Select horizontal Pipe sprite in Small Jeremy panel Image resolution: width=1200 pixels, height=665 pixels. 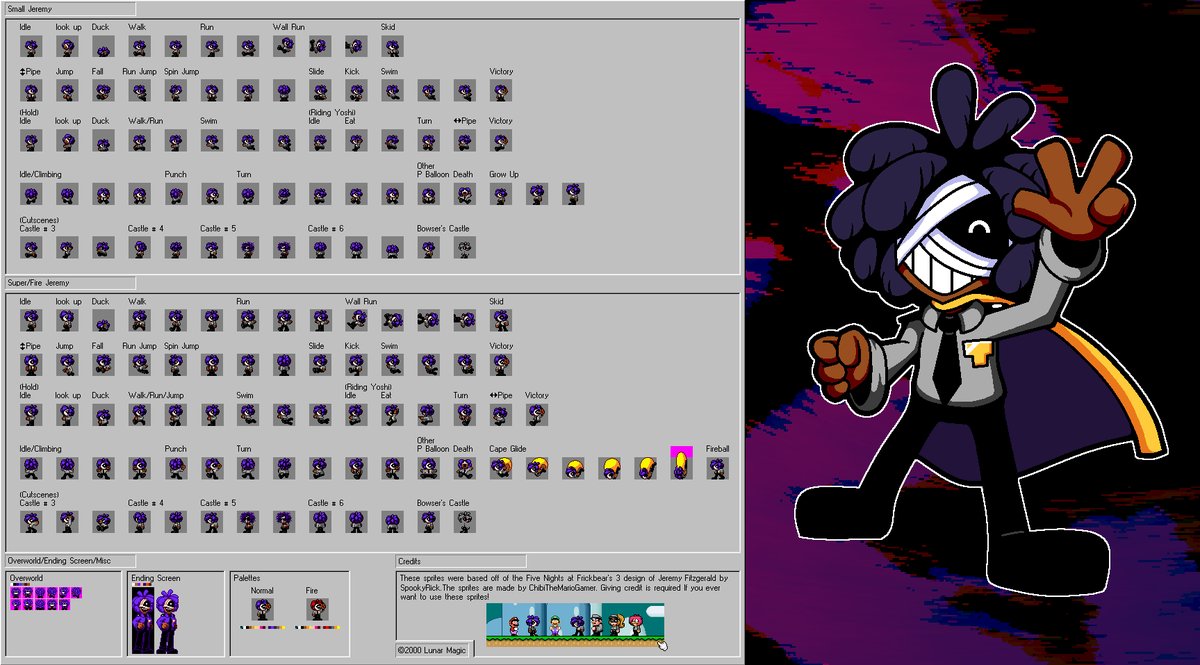click(x=464, y=140)
